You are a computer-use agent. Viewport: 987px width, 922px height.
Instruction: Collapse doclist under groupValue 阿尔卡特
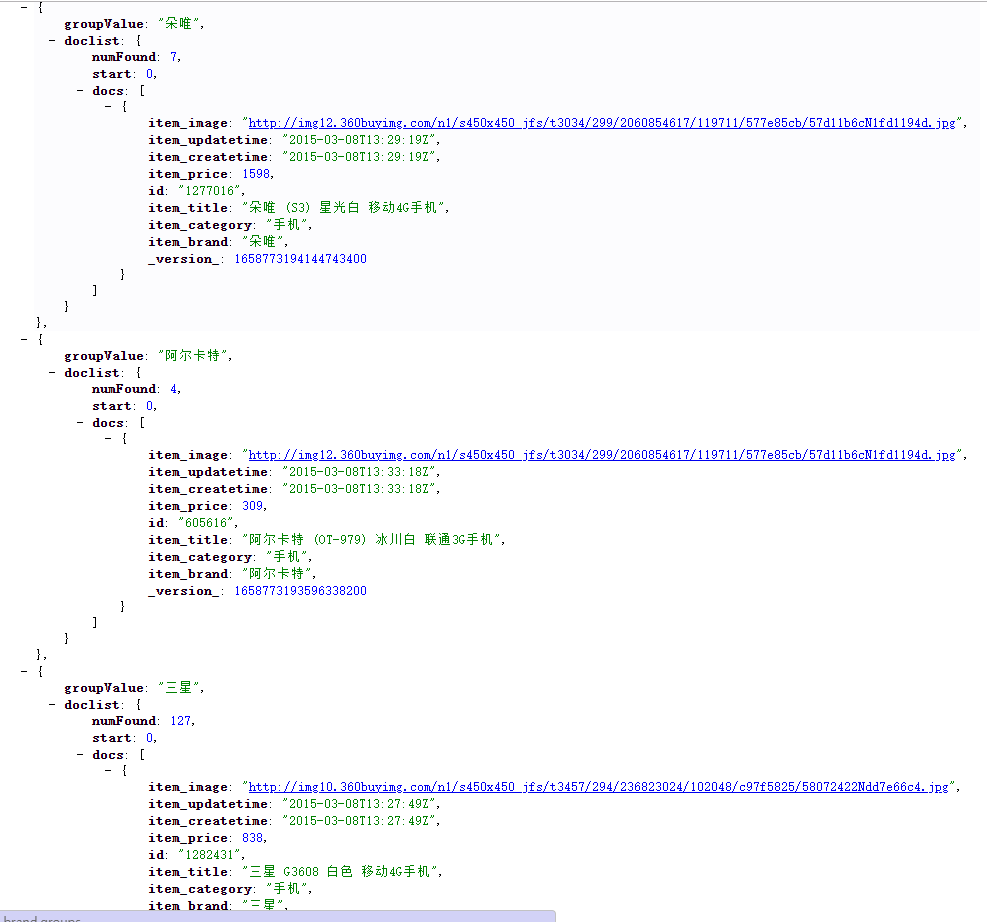pyautogui.click(x=52, y=373)
